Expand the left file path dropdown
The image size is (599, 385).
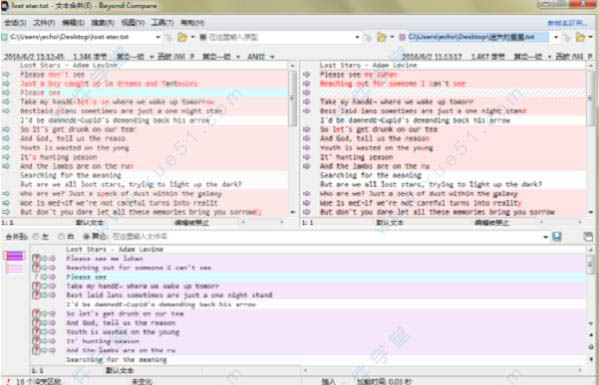coord(158,37)
